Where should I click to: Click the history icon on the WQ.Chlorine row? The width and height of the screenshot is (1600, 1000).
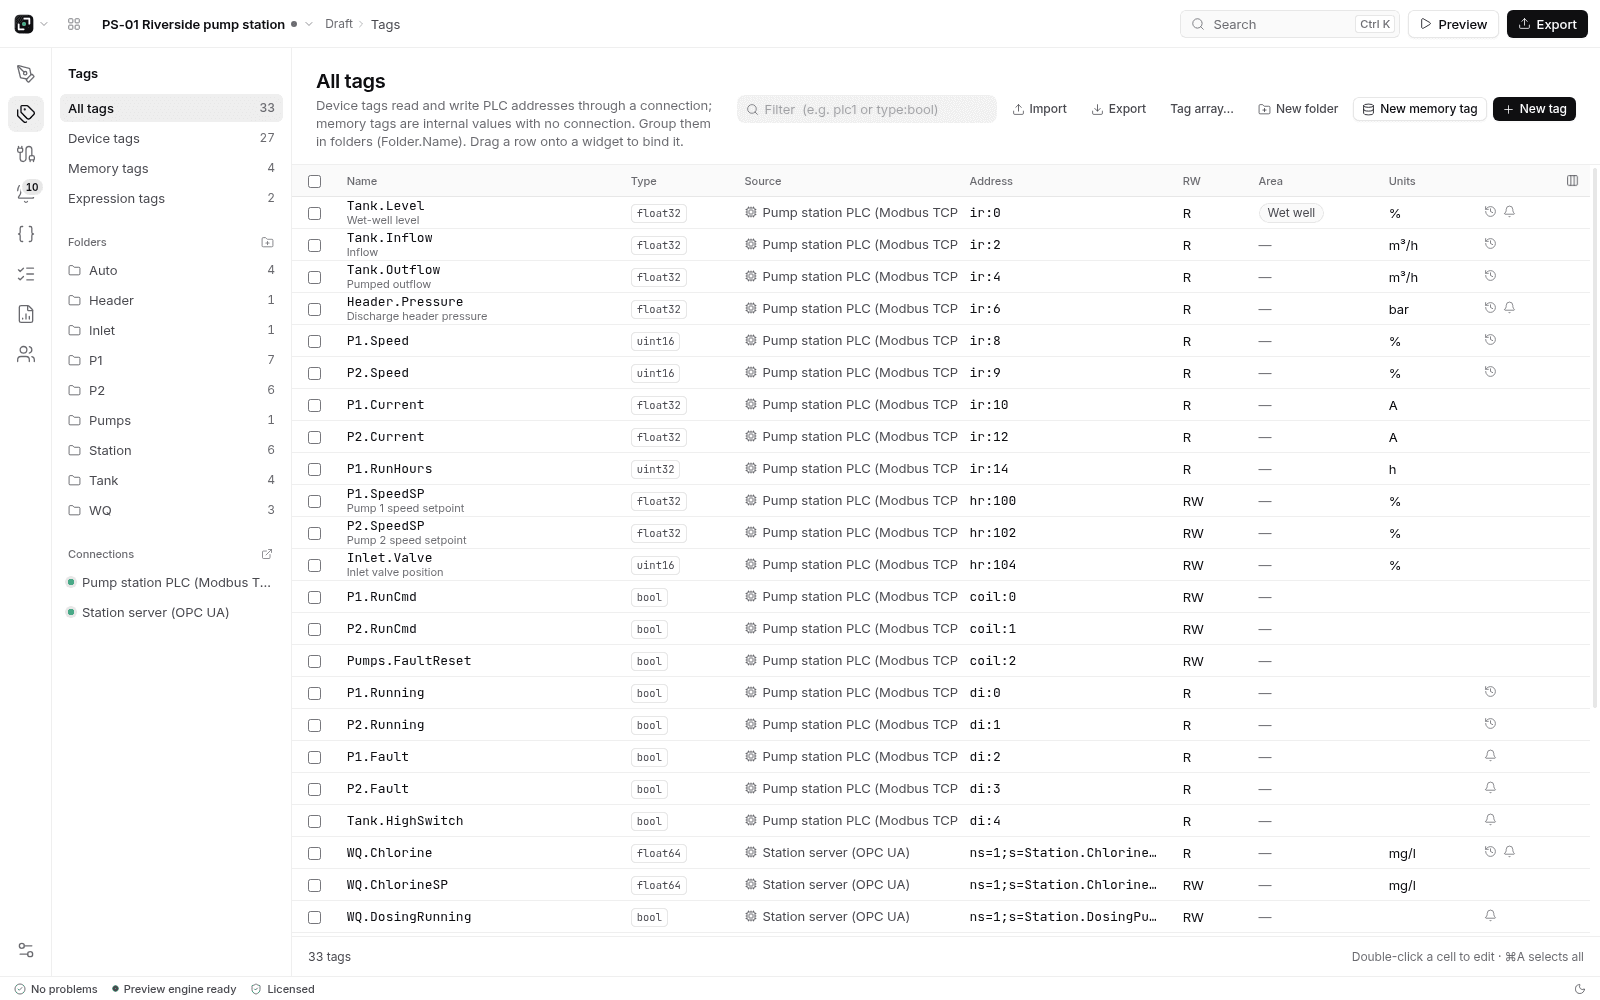(1490, 852)
